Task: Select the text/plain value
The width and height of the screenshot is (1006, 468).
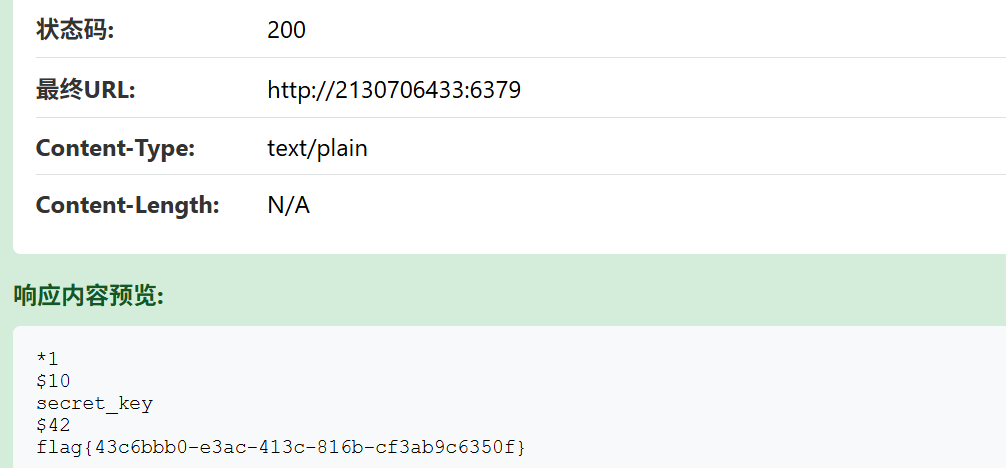Action: [317, 149]
